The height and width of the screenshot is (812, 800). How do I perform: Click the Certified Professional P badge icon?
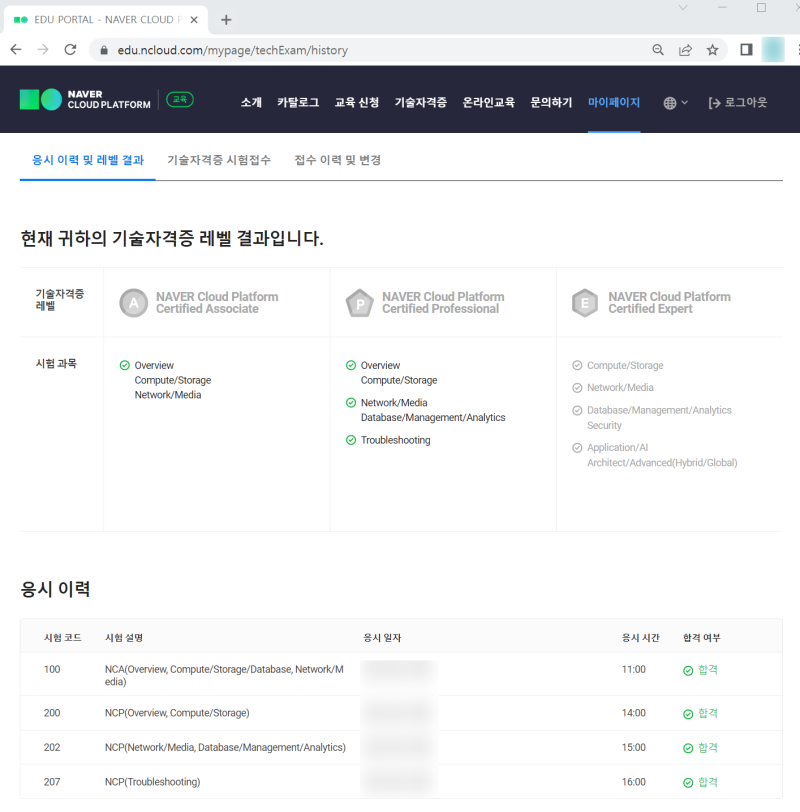[x=360, y=303]
